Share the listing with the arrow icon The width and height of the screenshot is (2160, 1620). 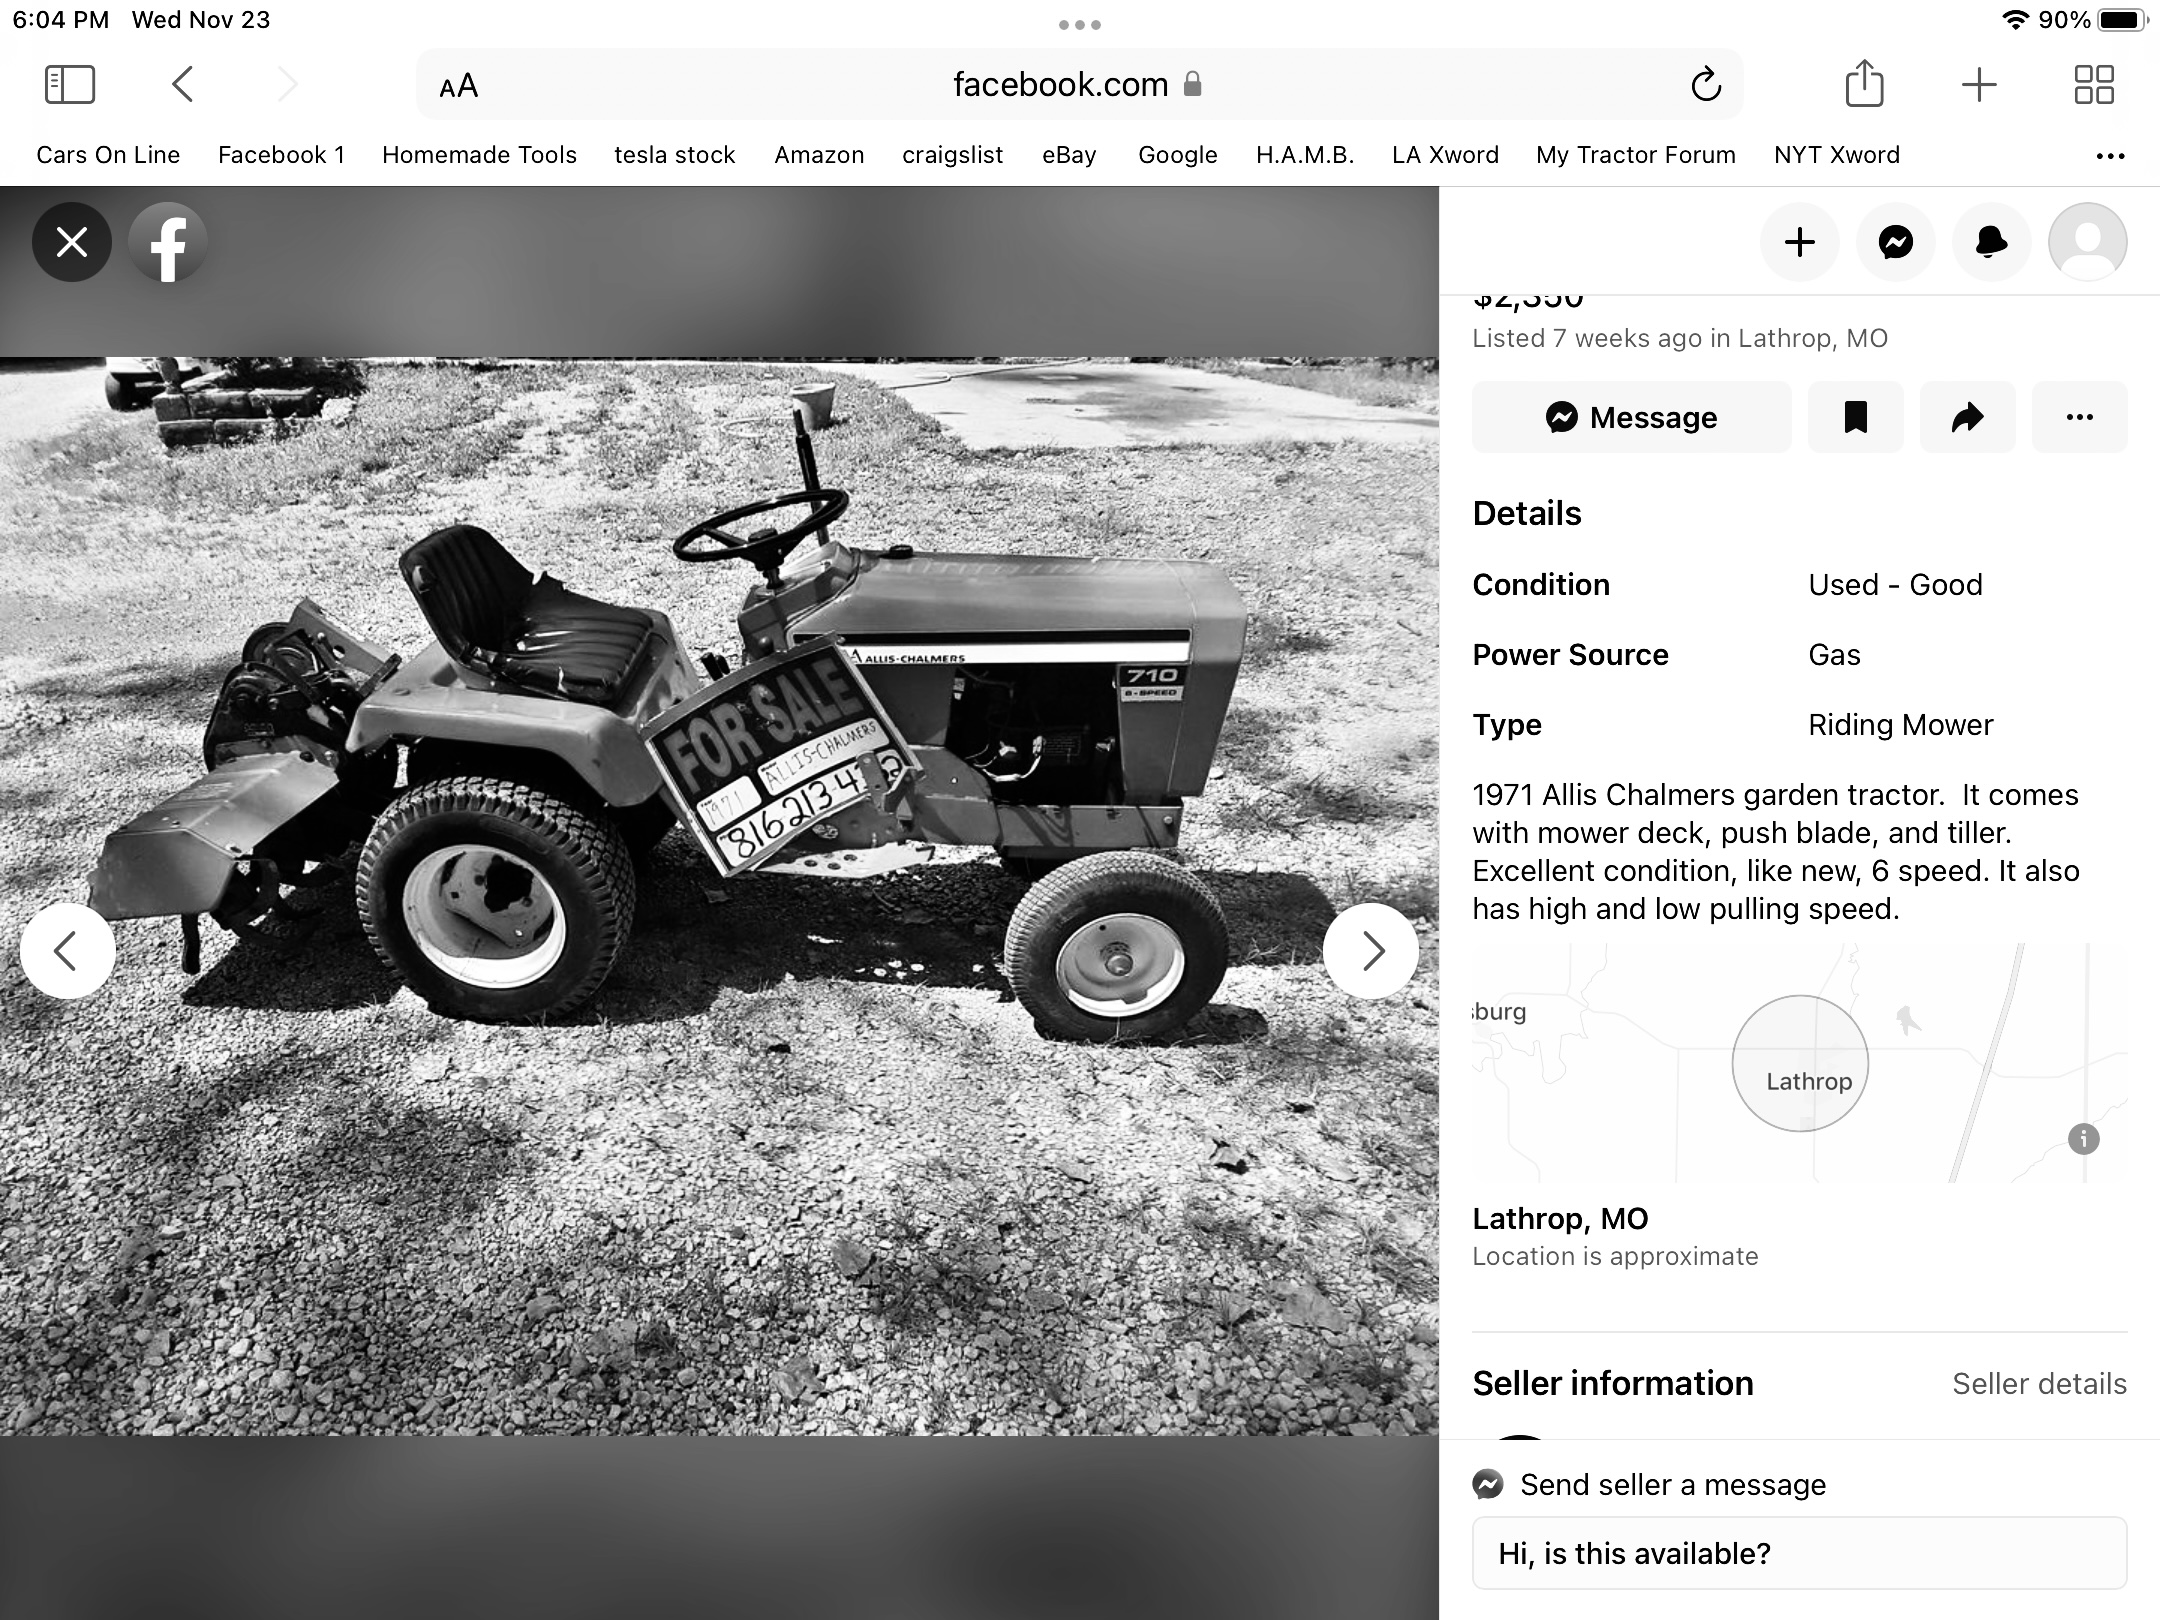pyautogui.click(x=1968, y=417)
